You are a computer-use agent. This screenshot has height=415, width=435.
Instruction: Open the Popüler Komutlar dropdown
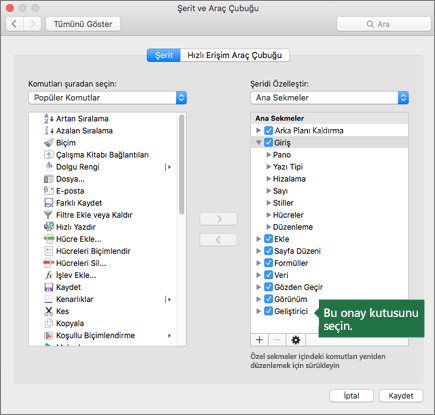click(107, 98)
